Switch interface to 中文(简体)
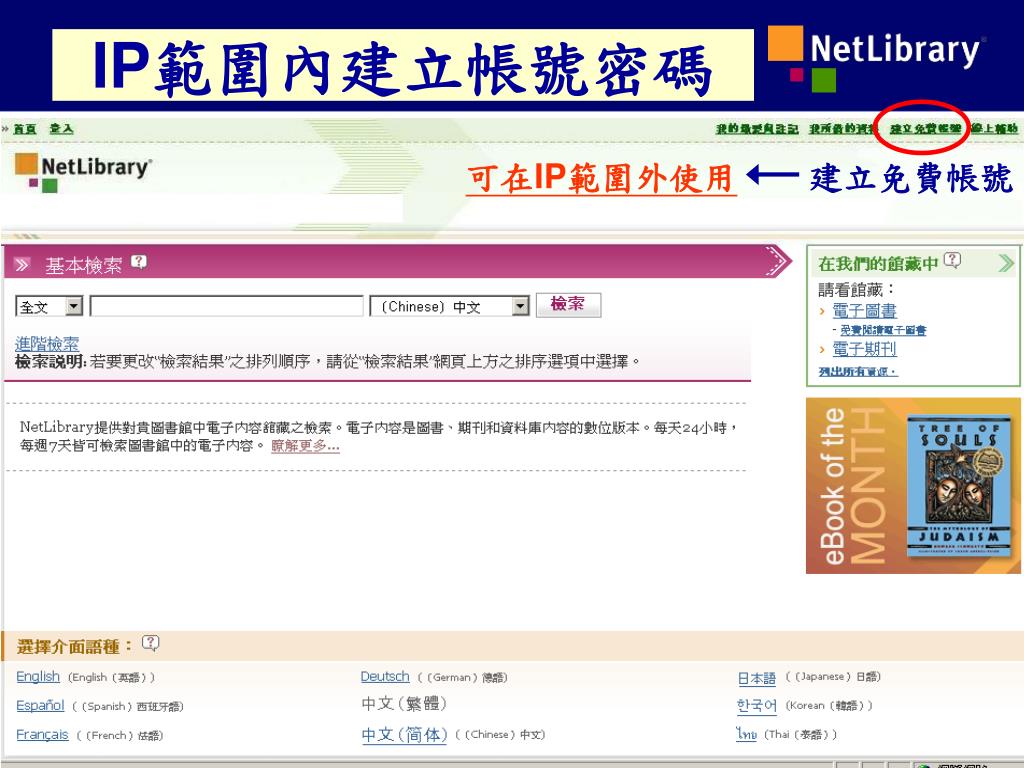Screen dimensions: 1024x768 tap(404, 735)
